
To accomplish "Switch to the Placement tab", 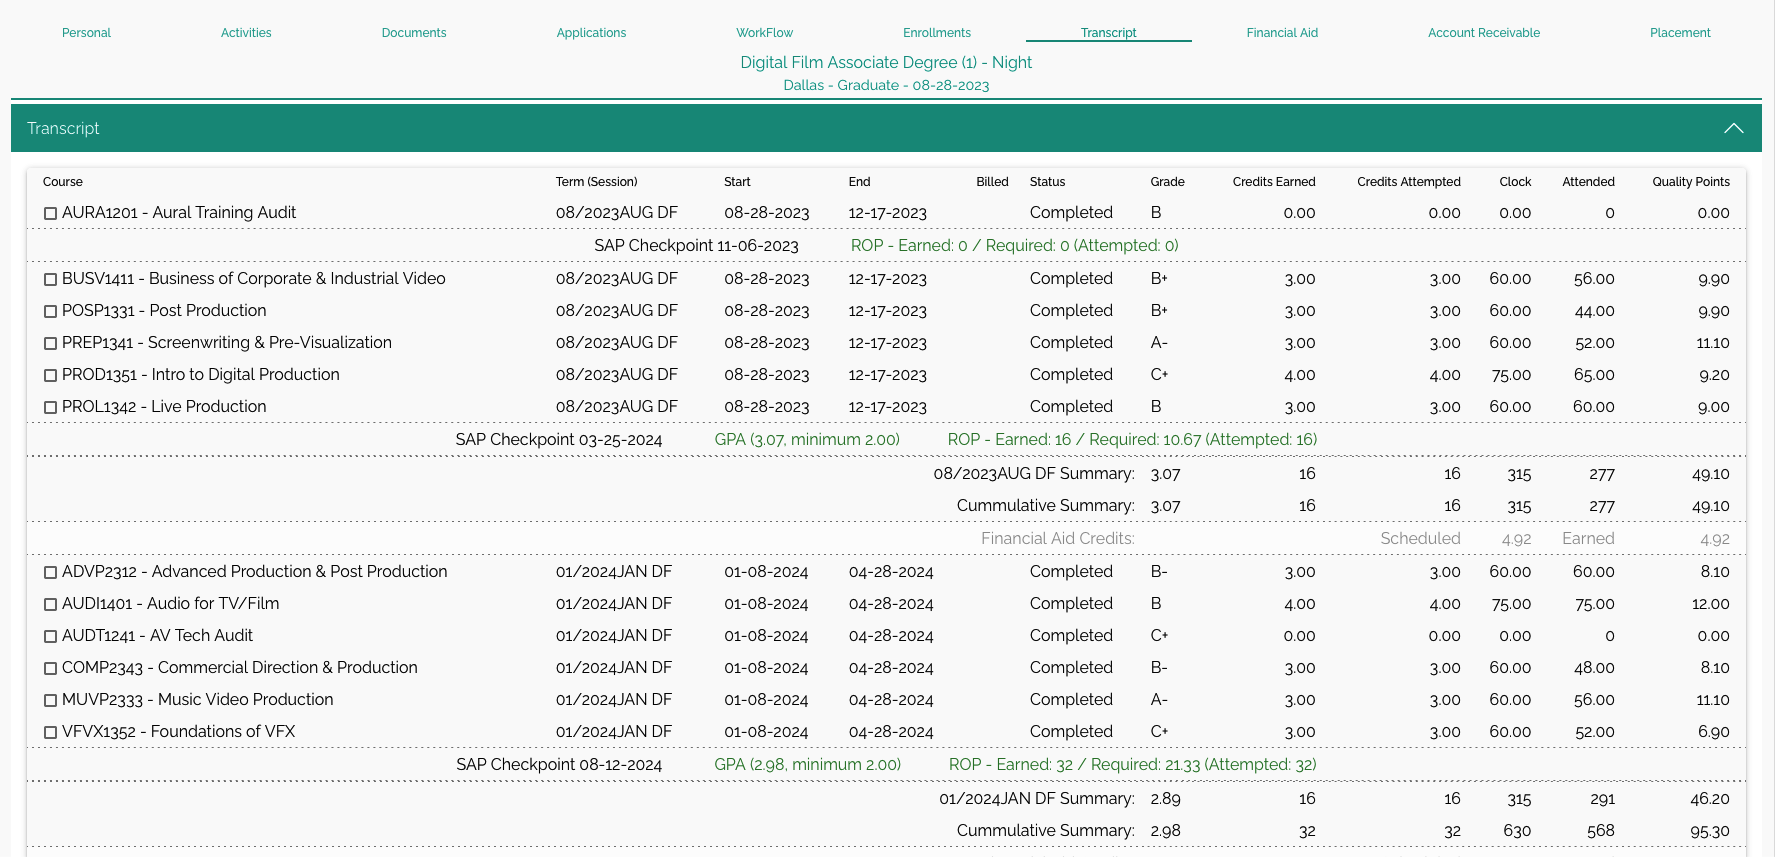I will coord(1679,33).
